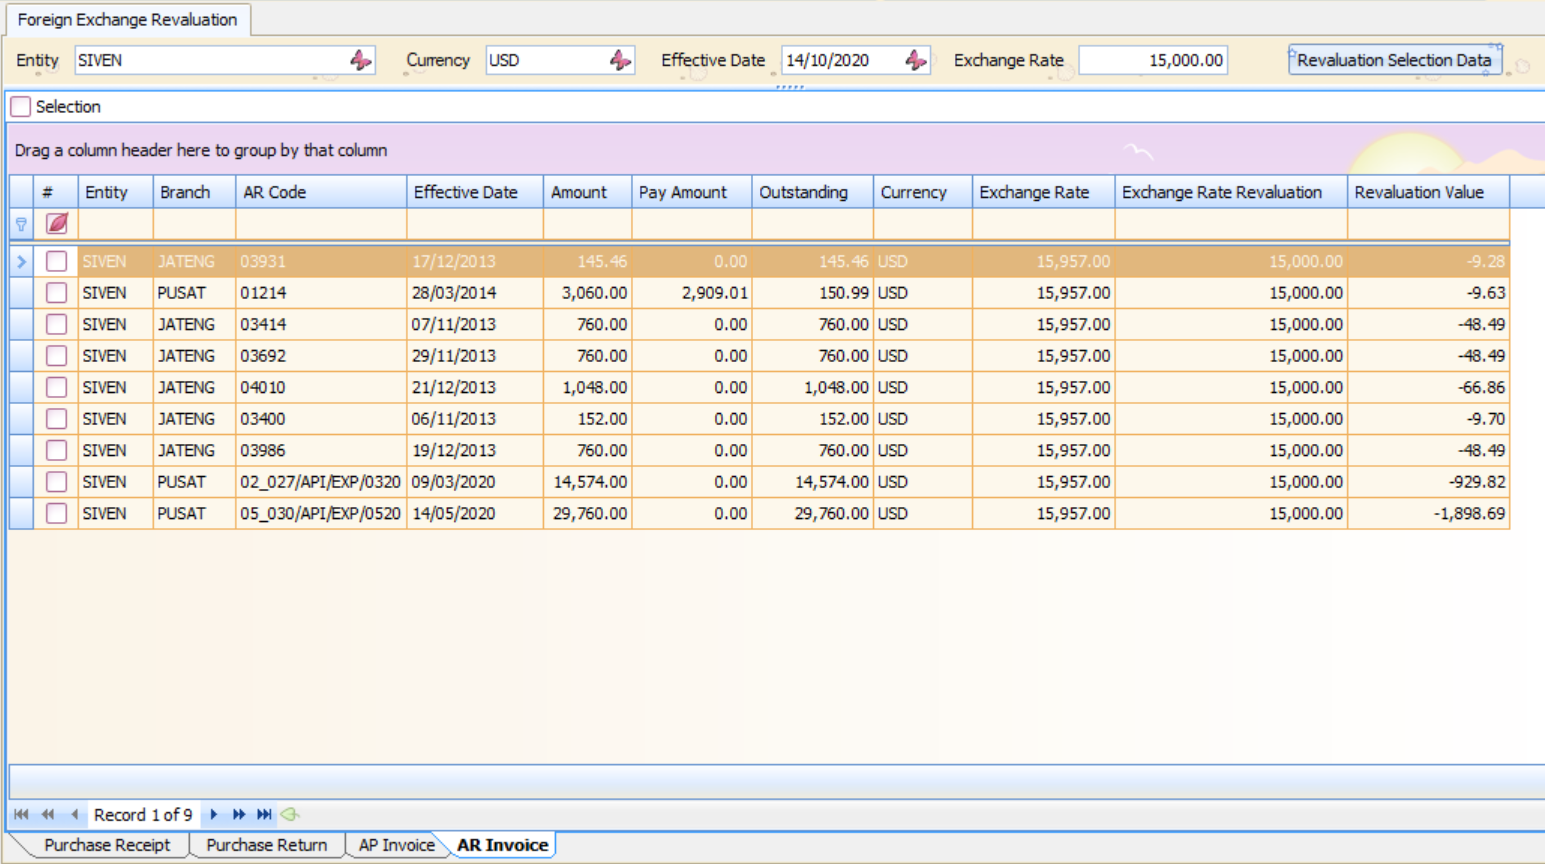Open the Currency lookup butterfly icon
This screenshot has width=1545, height=864.
(x=620, y=60)
